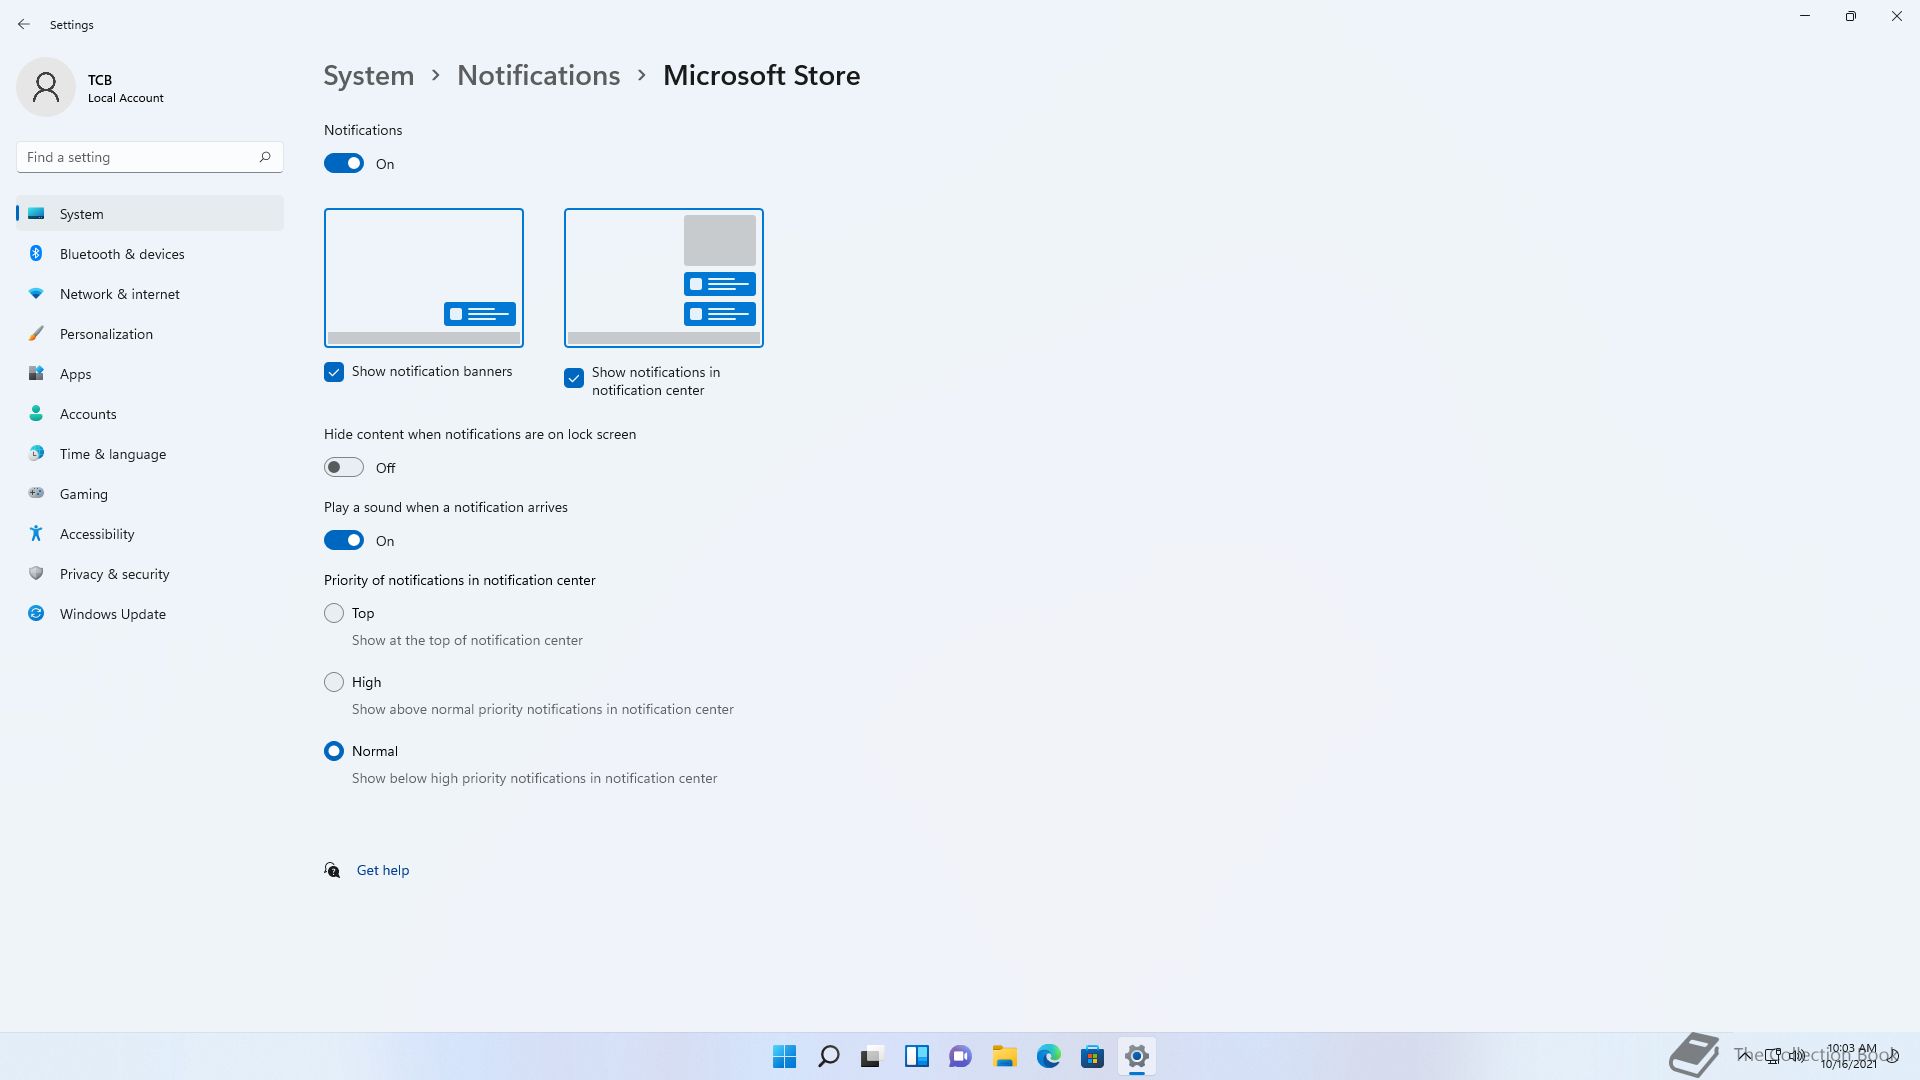Image resolution: width=1920 pixels, height=1080 pixels.
Task: Click the Get help chat icon
Action: 332,870
